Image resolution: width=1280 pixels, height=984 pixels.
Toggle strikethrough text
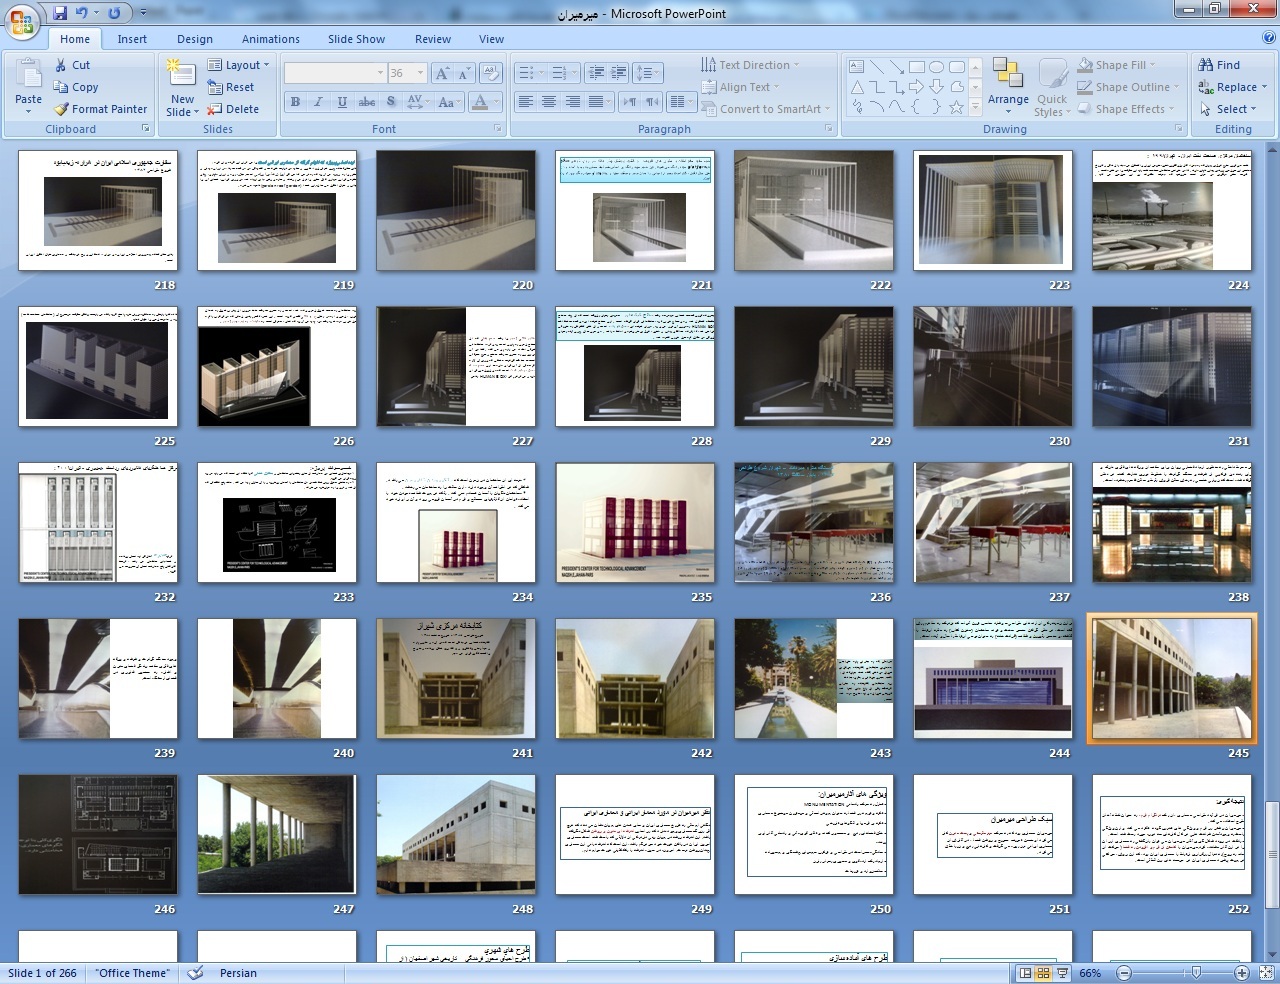coord(367,102)
